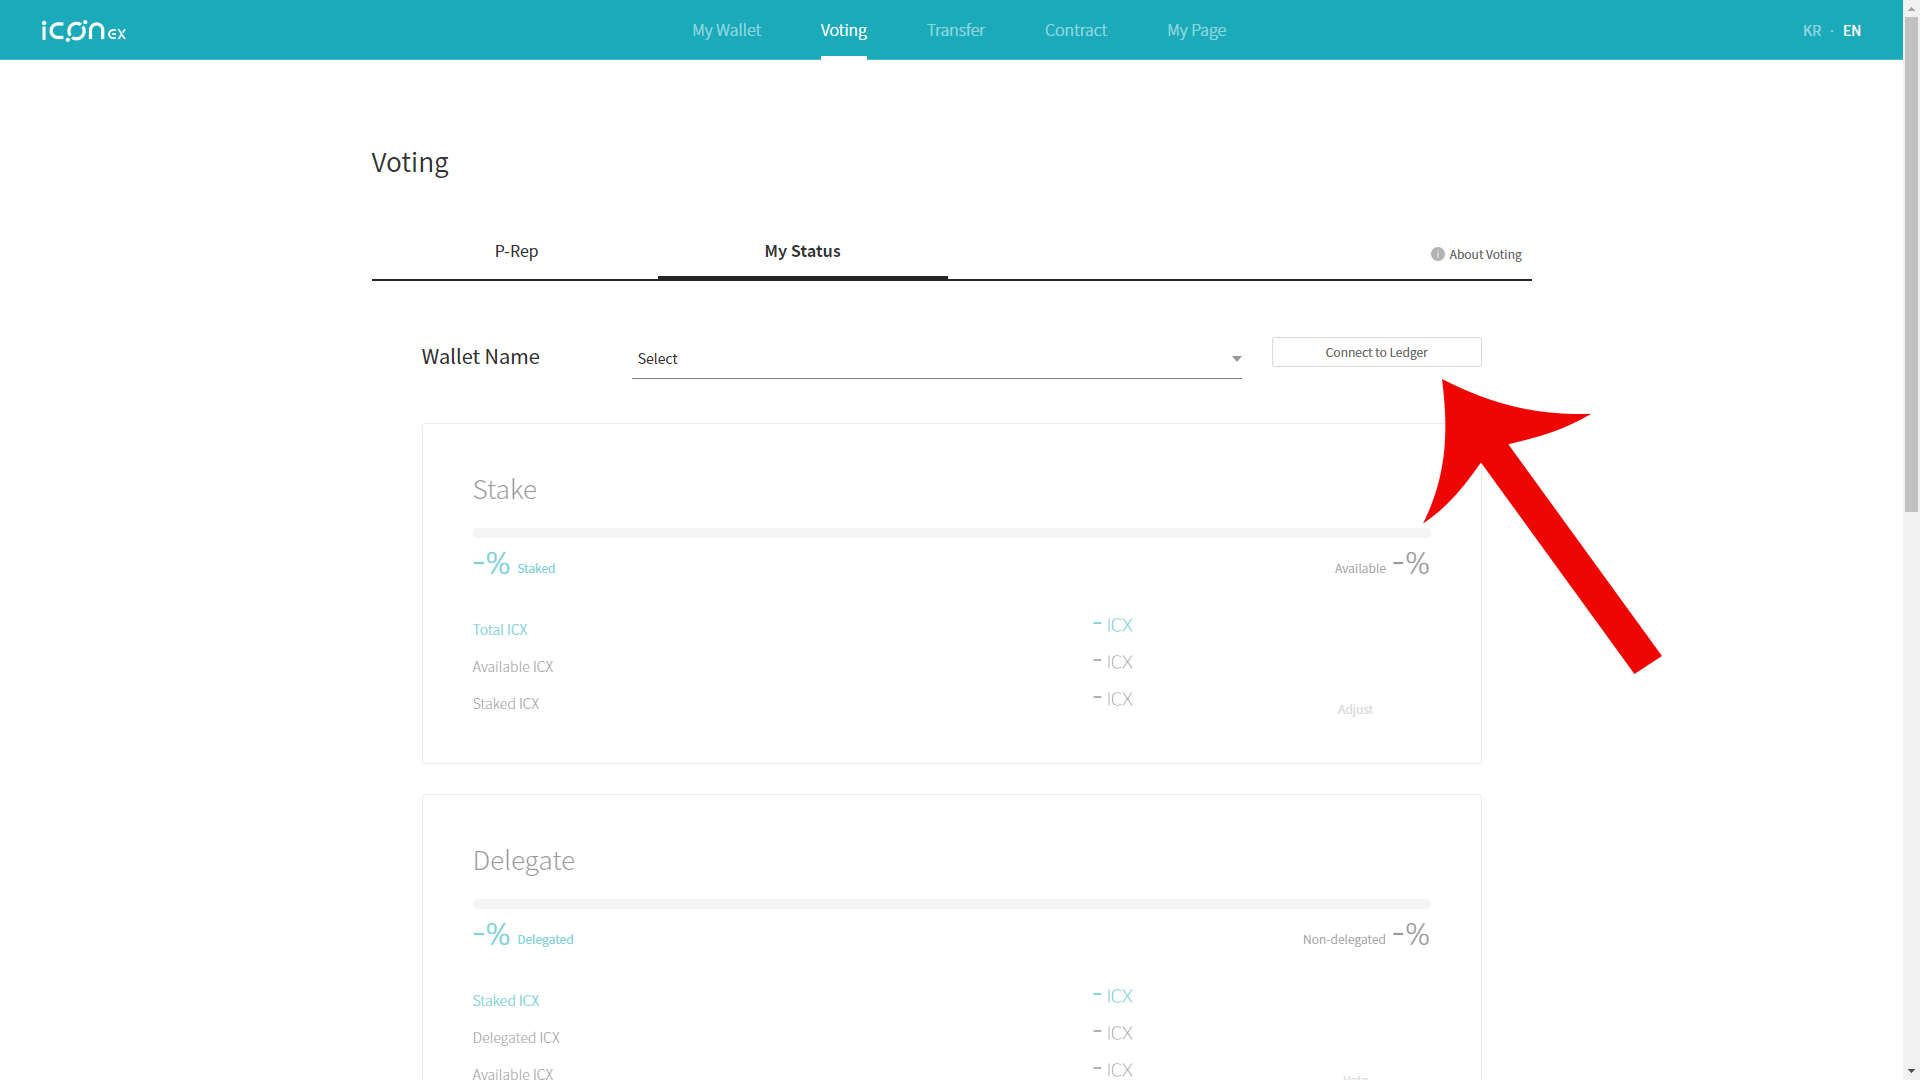The height and width of the screenshot is (1080, 1920).
Task: Click the page scrollbar down arrow
Action: click(x=1911, y=1071)
